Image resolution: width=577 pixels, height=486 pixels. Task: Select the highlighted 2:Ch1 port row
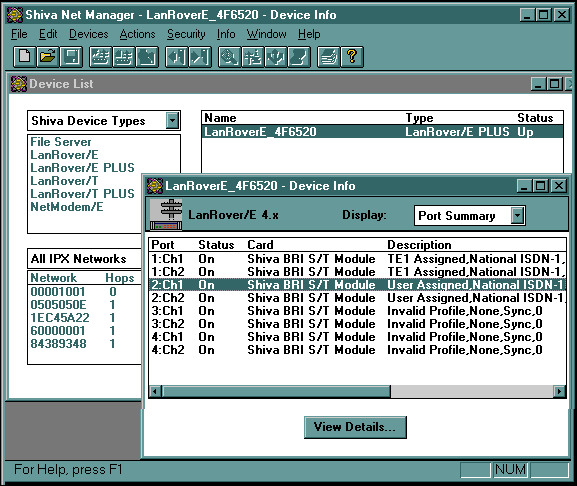tap(357, 285)
